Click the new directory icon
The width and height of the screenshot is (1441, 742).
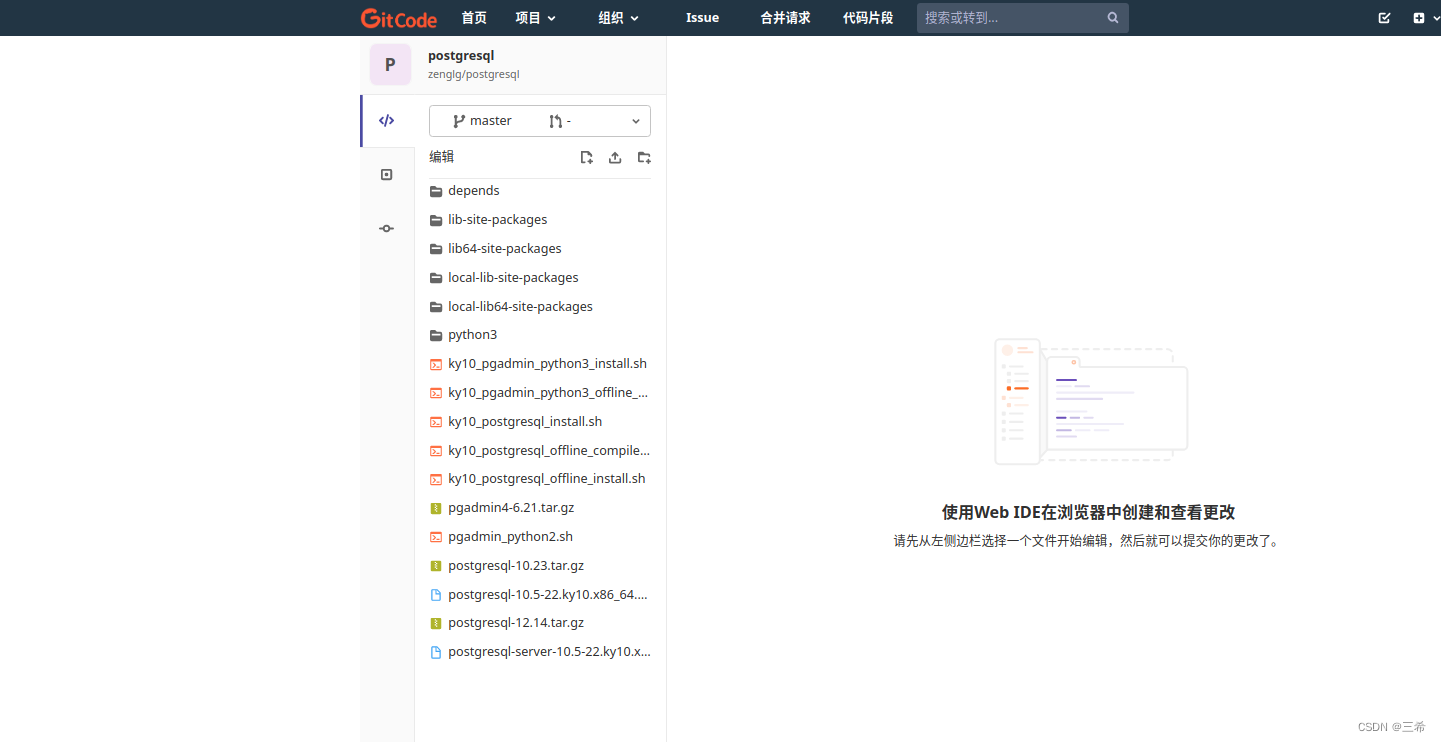click(644, 158)
